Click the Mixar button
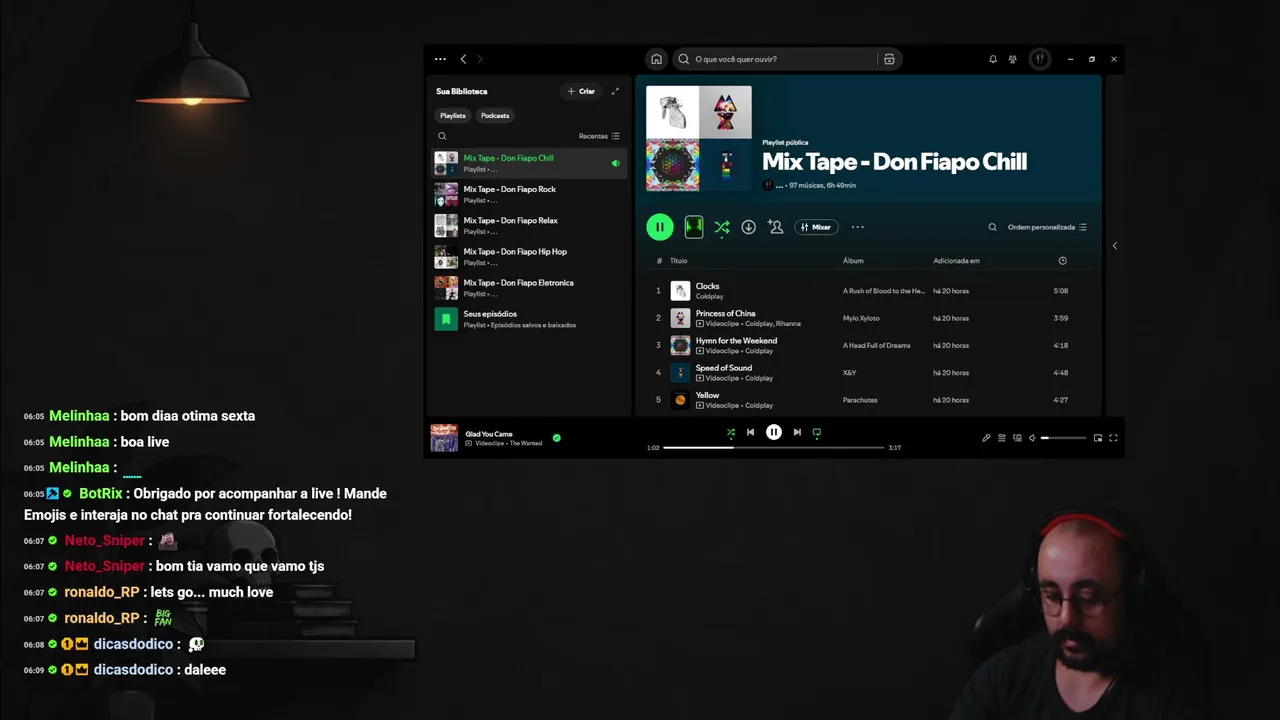 (x=816, y=227)
